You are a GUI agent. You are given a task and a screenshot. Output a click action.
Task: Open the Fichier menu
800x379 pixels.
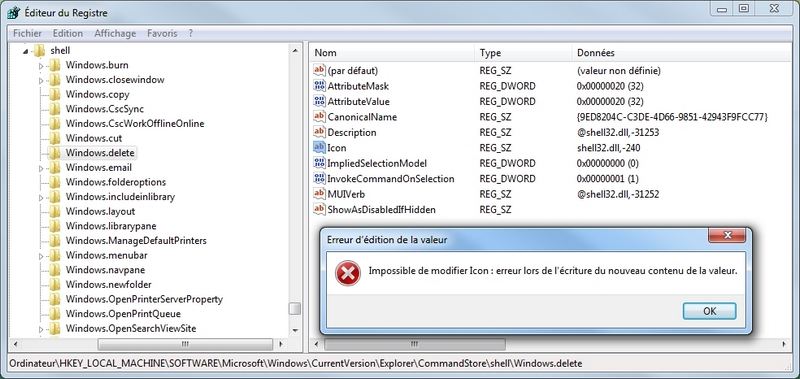(x=28, y=33)
